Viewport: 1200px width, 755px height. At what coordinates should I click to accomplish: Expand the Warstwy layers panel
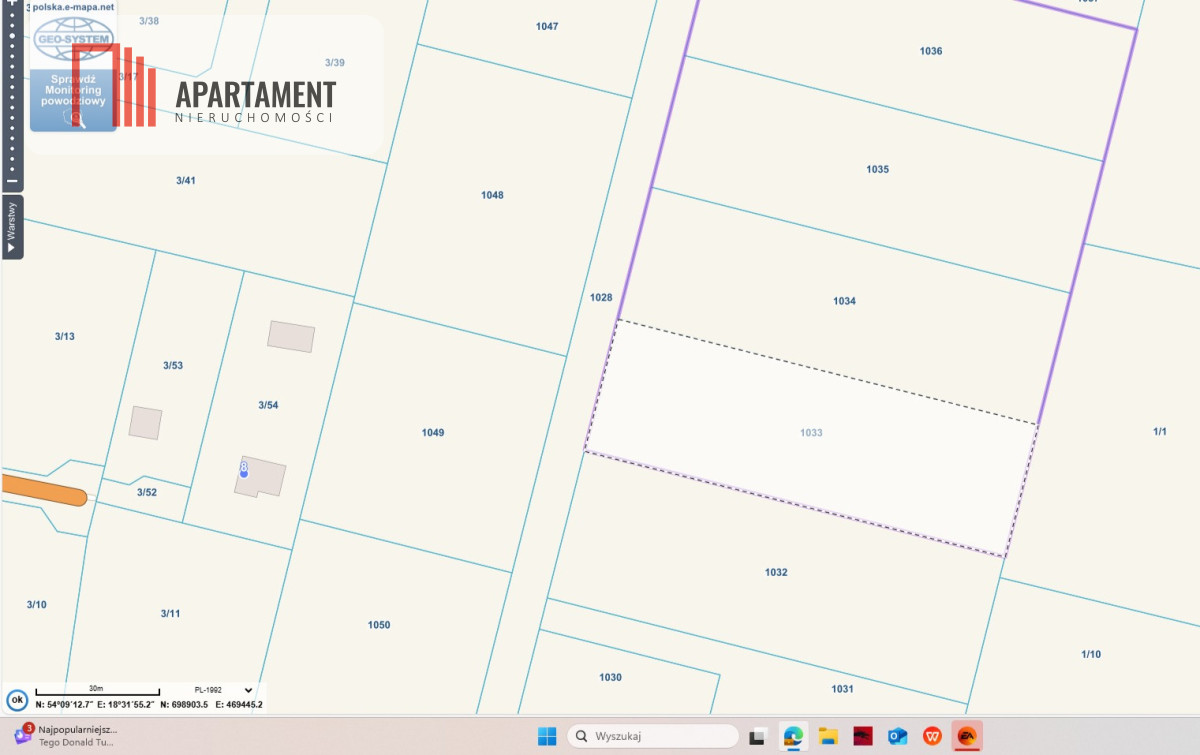[x=12, y=227]
